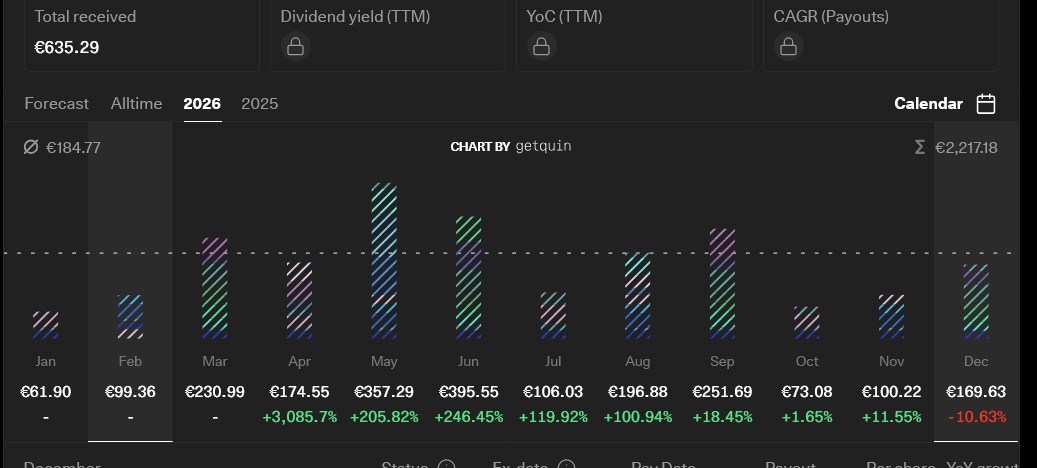
Task: Select the May dividend bar
Action: point(384,260)
